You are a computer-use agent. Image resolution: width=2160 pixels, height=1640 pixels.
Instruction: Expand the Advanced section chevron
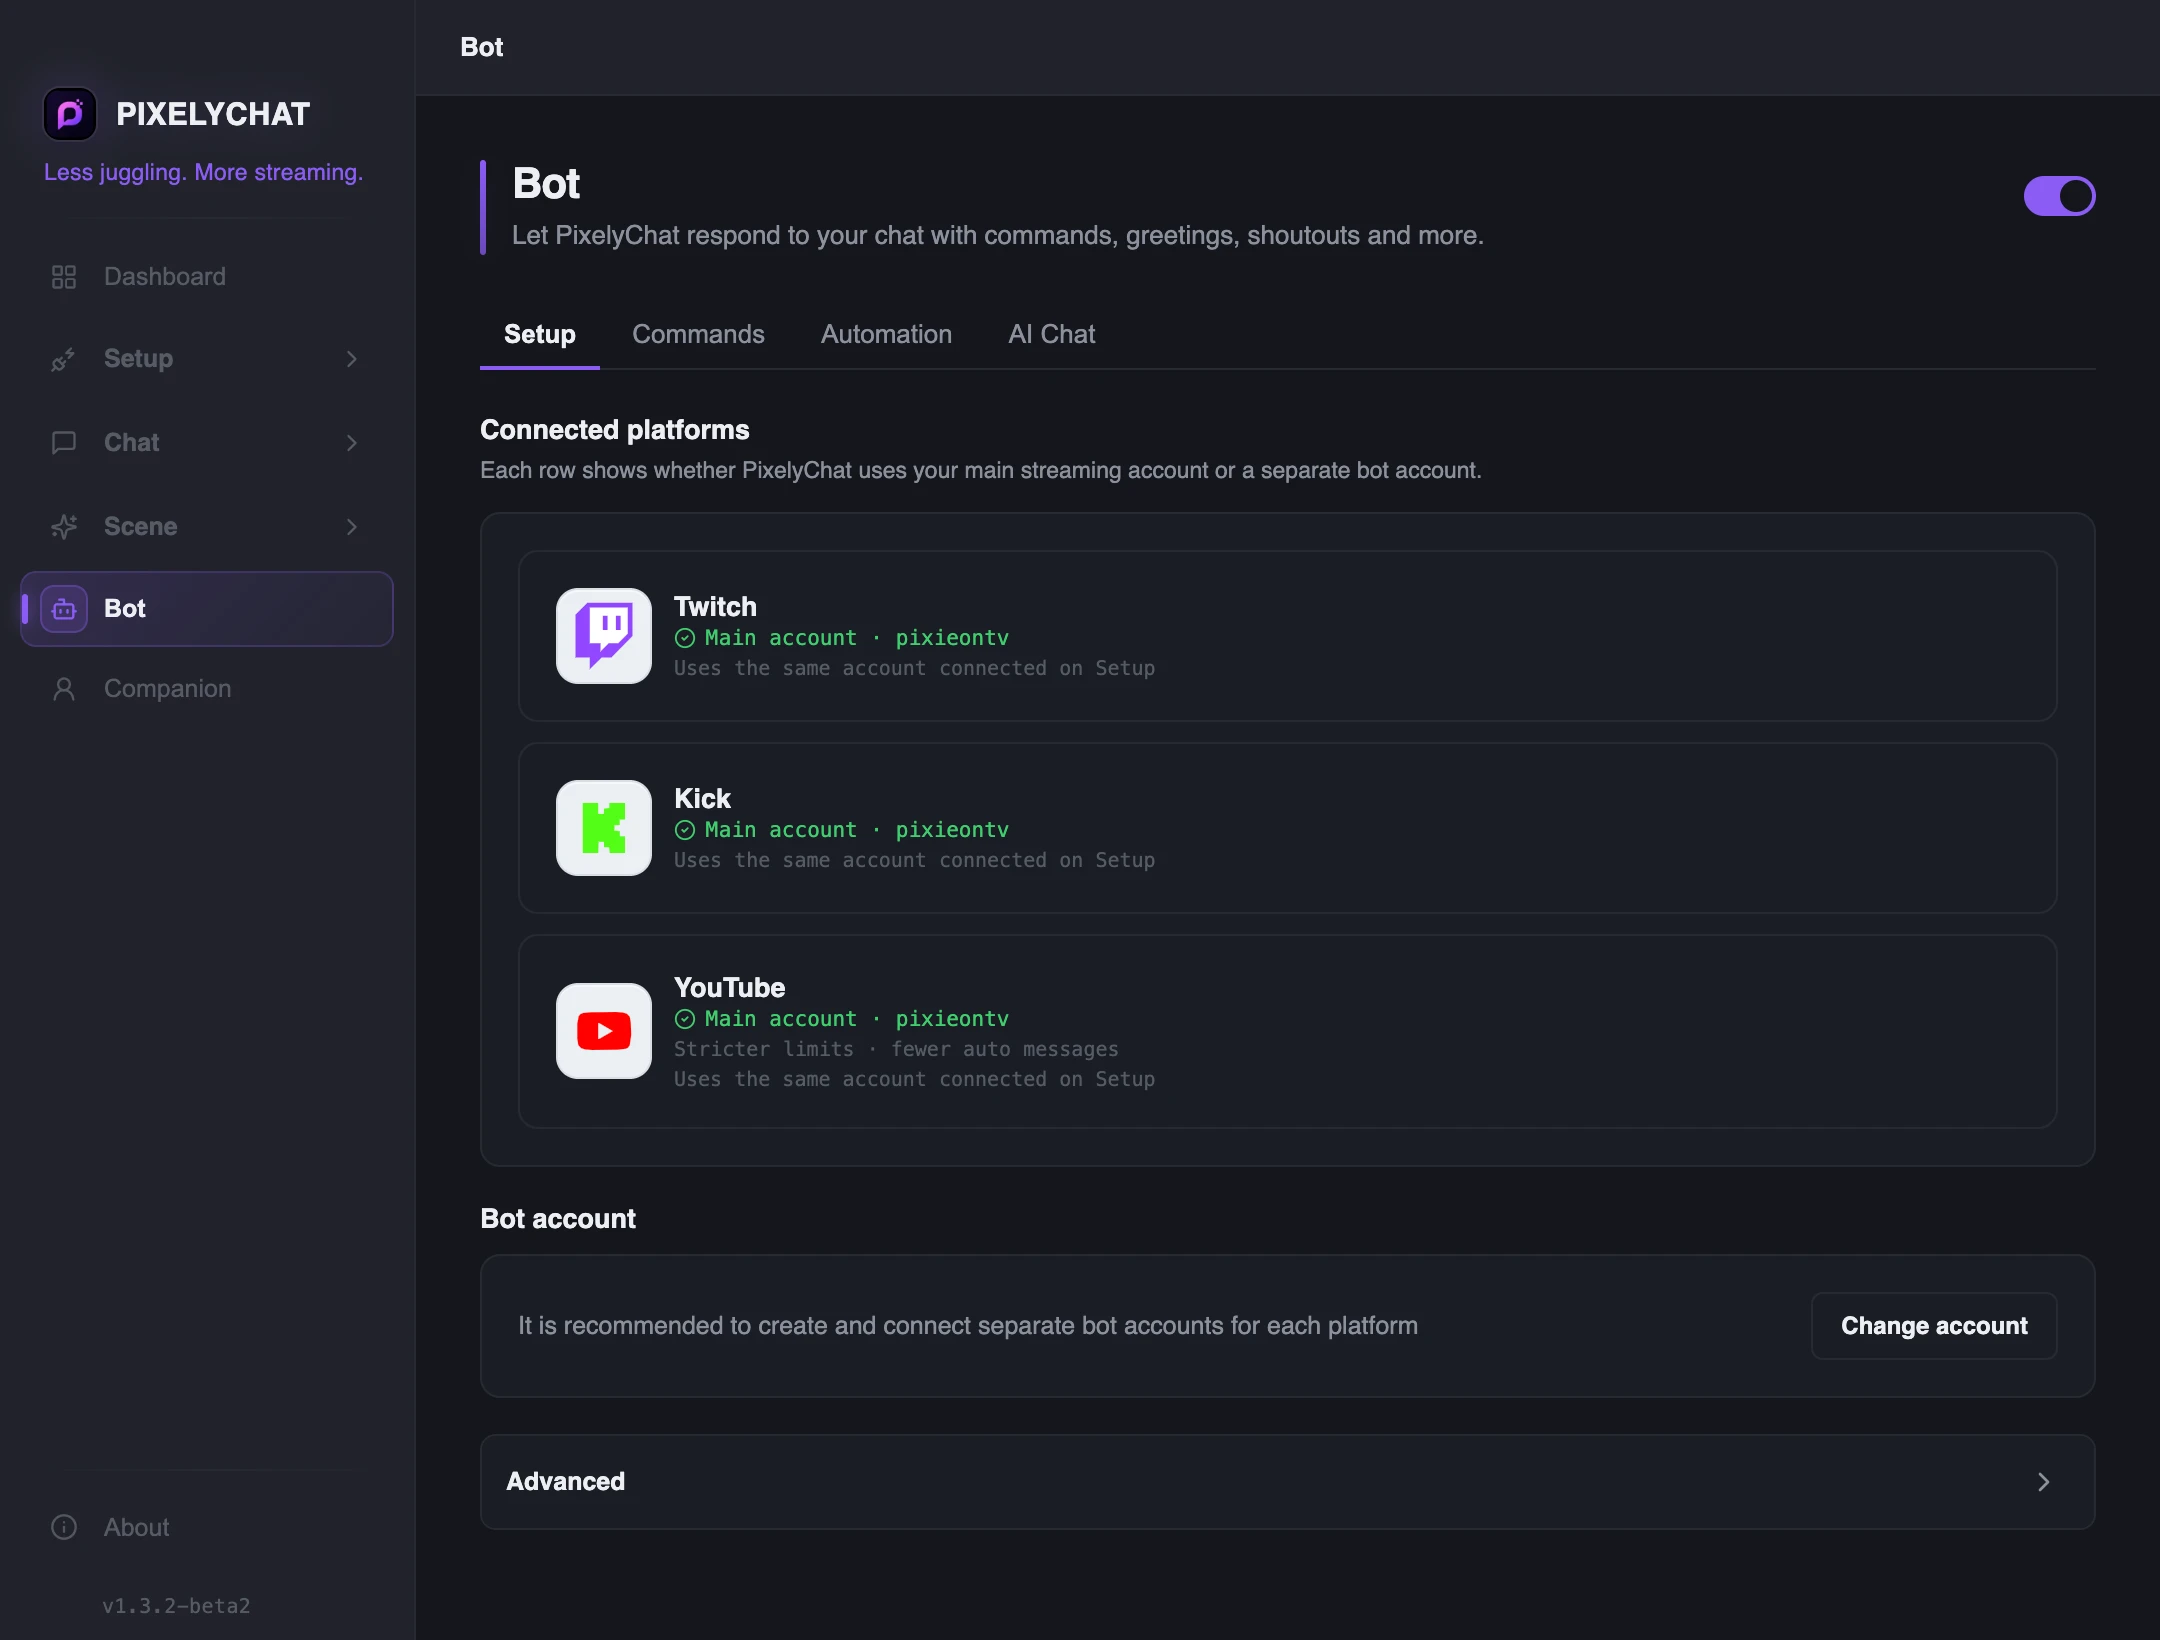(2043, 1482)
